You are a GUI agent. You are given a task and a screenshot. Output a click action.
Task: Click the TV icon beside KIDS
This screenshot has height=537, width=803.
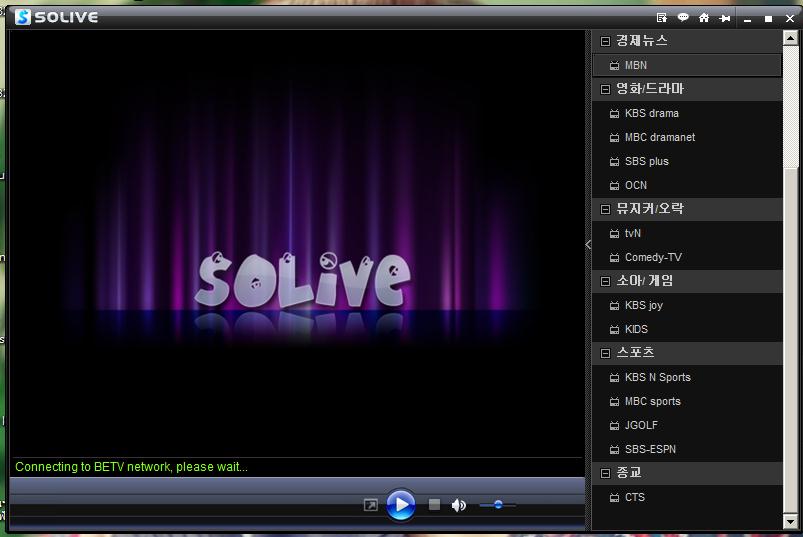click(615, 330)
